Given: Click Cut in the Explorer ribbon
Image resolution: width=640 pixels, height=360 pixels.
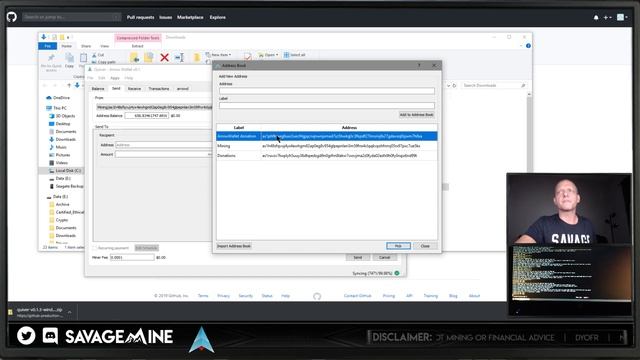Looking at the screenshot, I should coord(98,55).
